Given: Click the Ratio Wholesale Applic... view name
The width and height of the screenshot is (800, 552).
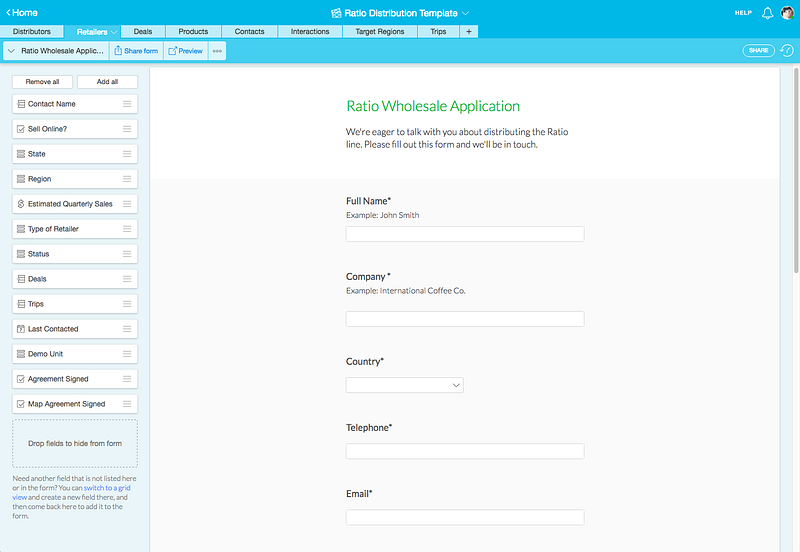Looking at the screenshot, I should [x=62, y=51].
